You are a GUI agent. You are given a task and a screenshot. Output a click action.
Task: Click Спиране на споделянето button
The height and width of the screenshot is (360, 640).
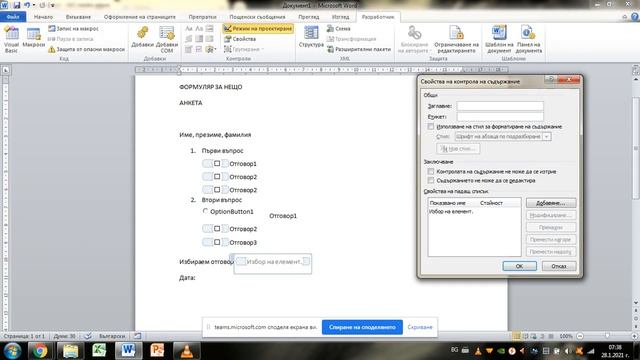[x=362, y=327]
